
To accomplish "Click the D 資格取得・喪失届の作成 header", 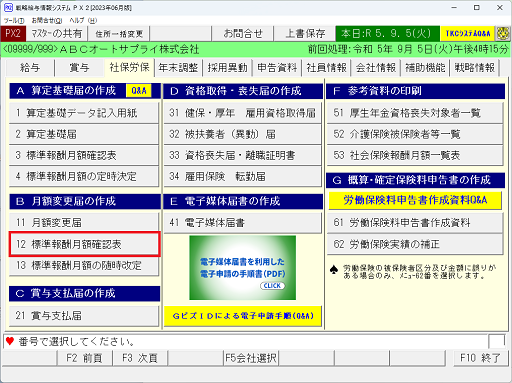I will coord(243,91).
